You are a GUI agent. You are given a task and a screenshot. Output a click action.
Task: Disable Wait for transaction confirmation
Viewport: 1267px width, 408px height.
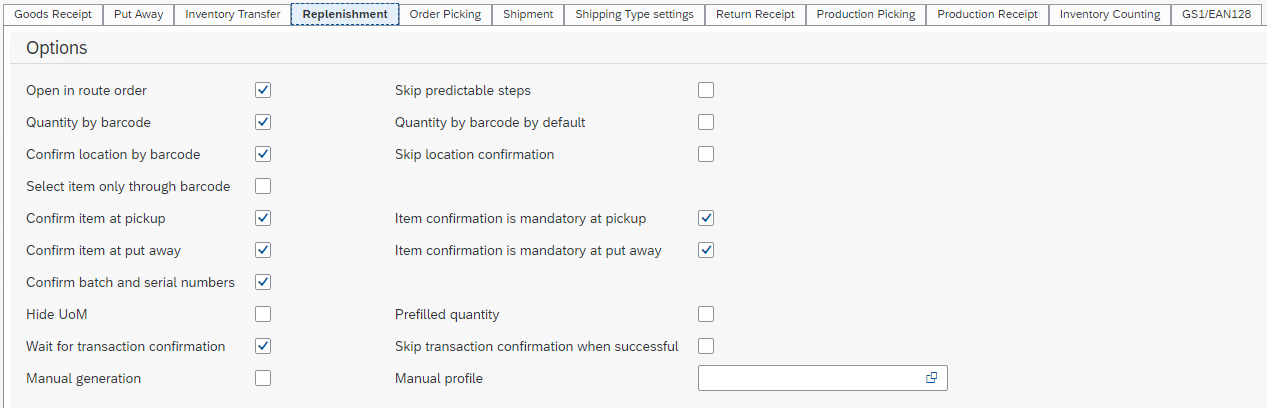[263, 346]
